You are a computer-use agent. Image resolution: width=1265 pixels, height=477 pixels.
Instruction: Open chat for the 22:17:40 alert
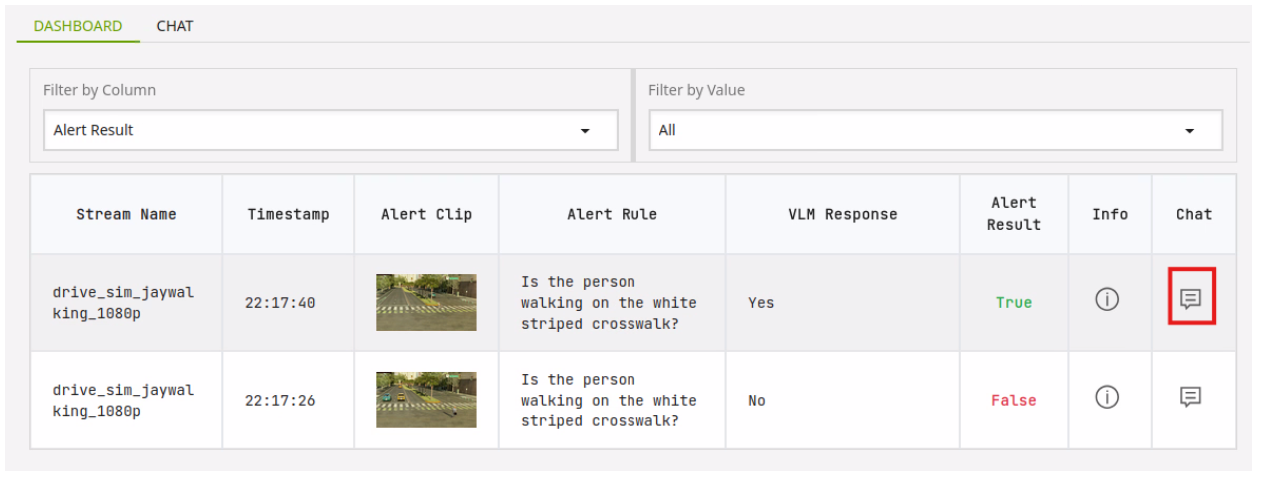pos(1190,298)
